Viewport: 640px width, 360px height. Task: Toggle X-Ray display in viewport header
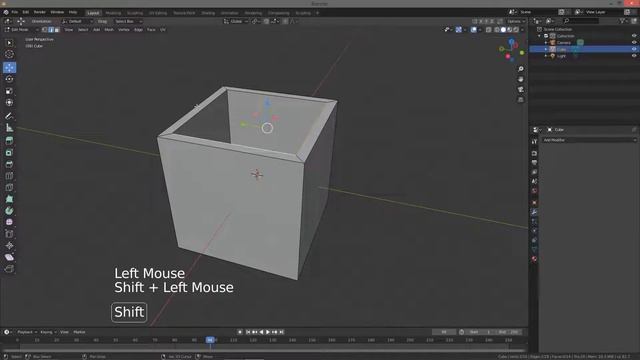click(489, 30)
